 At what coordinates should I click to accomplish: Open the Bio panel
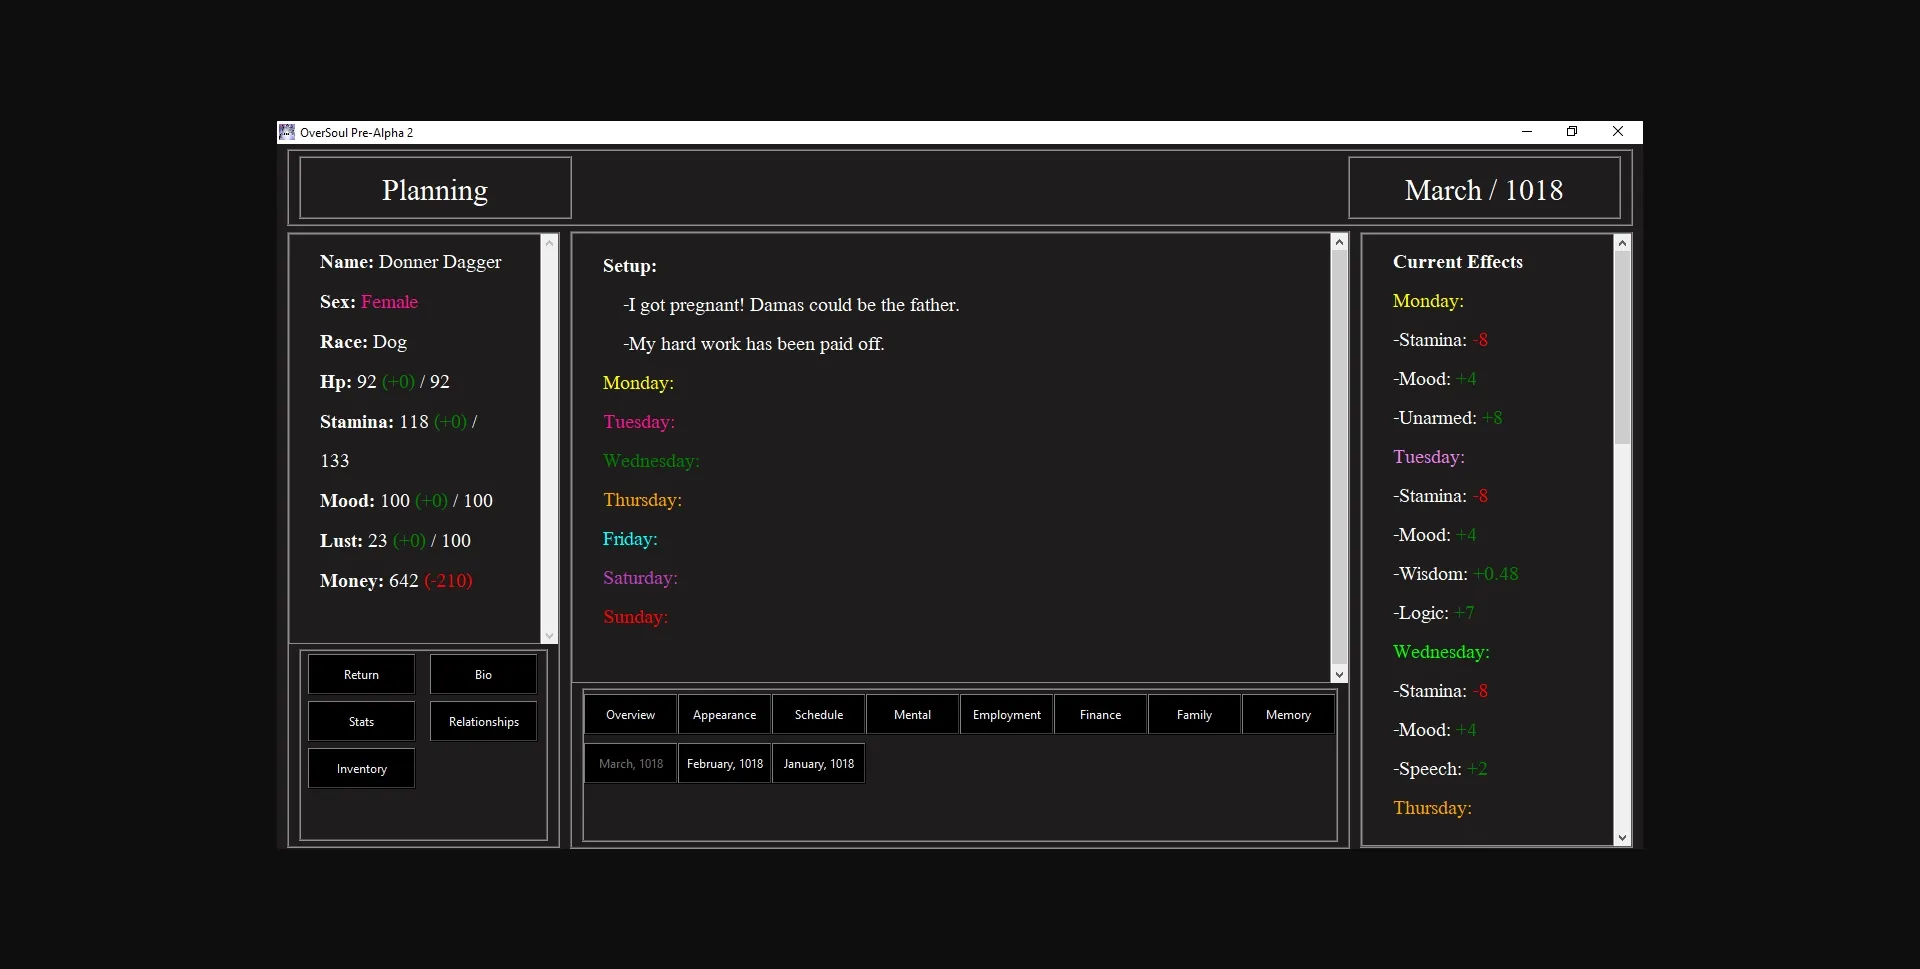coord(483,675)
